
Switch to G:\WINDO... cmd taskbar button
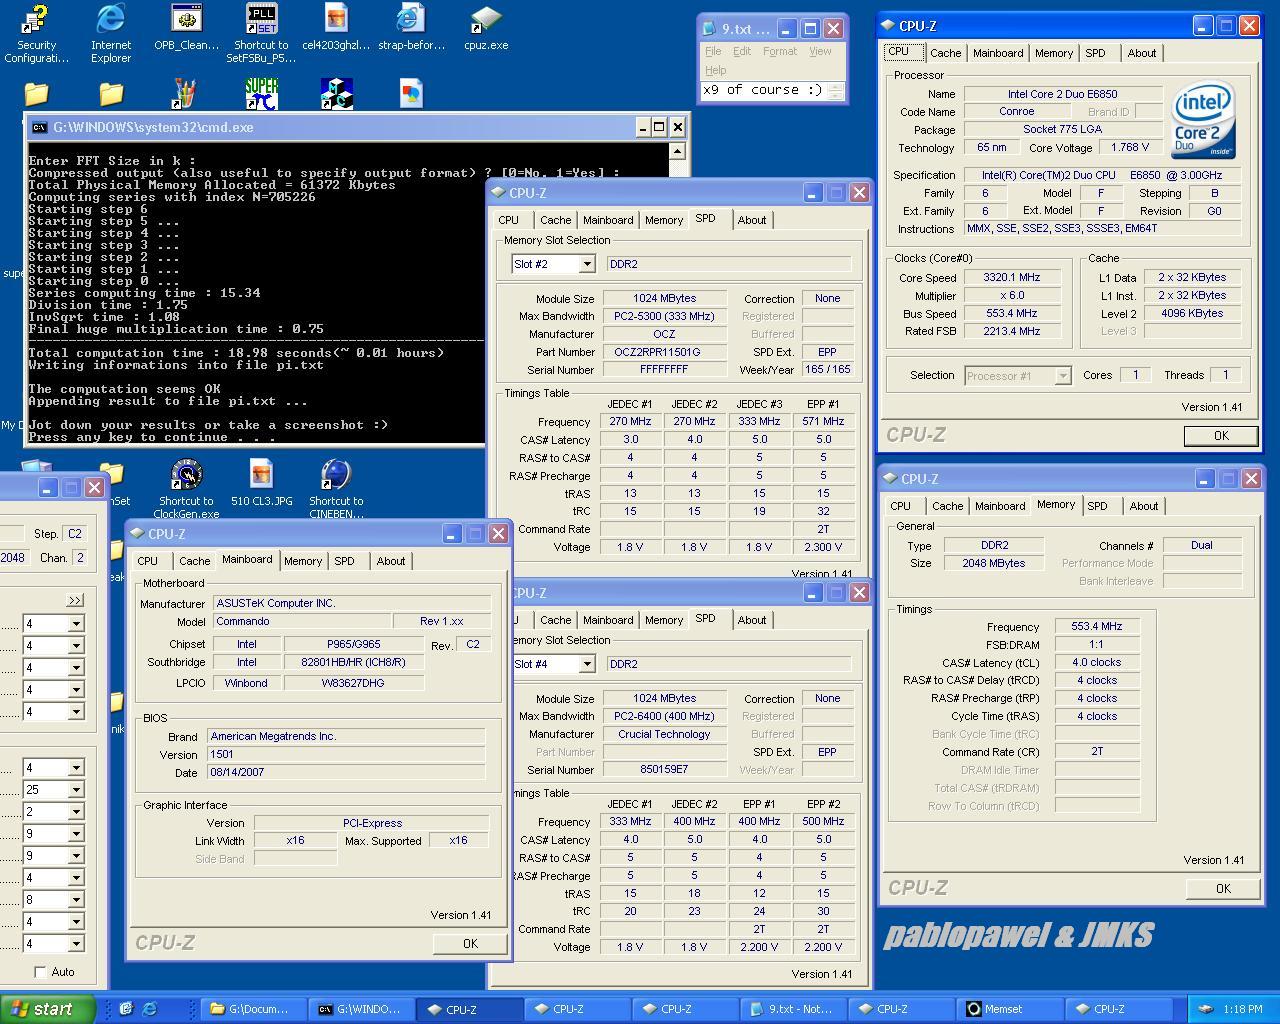tap(362, 1009)
